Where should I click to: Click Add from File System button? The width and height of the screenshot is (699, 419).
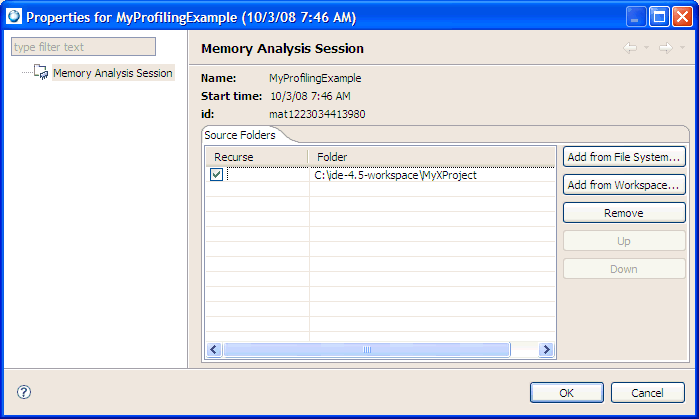624,157
